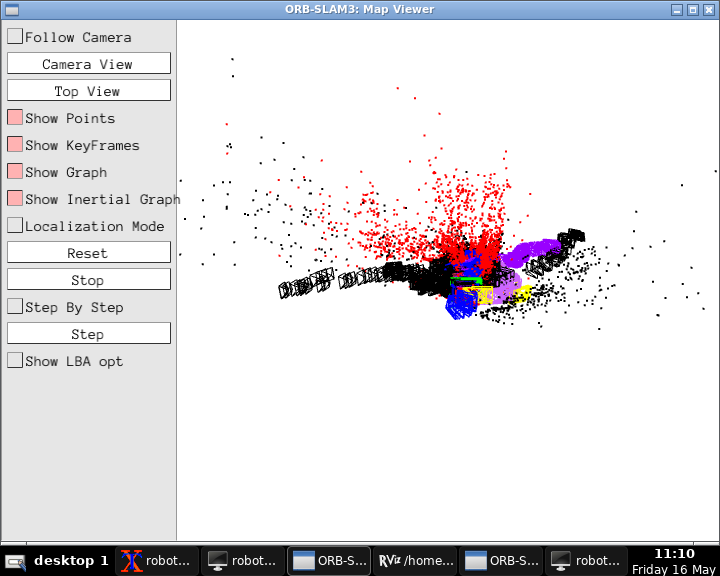Click the Reset button
Screen dimensions: 720x576
point(89,253)
